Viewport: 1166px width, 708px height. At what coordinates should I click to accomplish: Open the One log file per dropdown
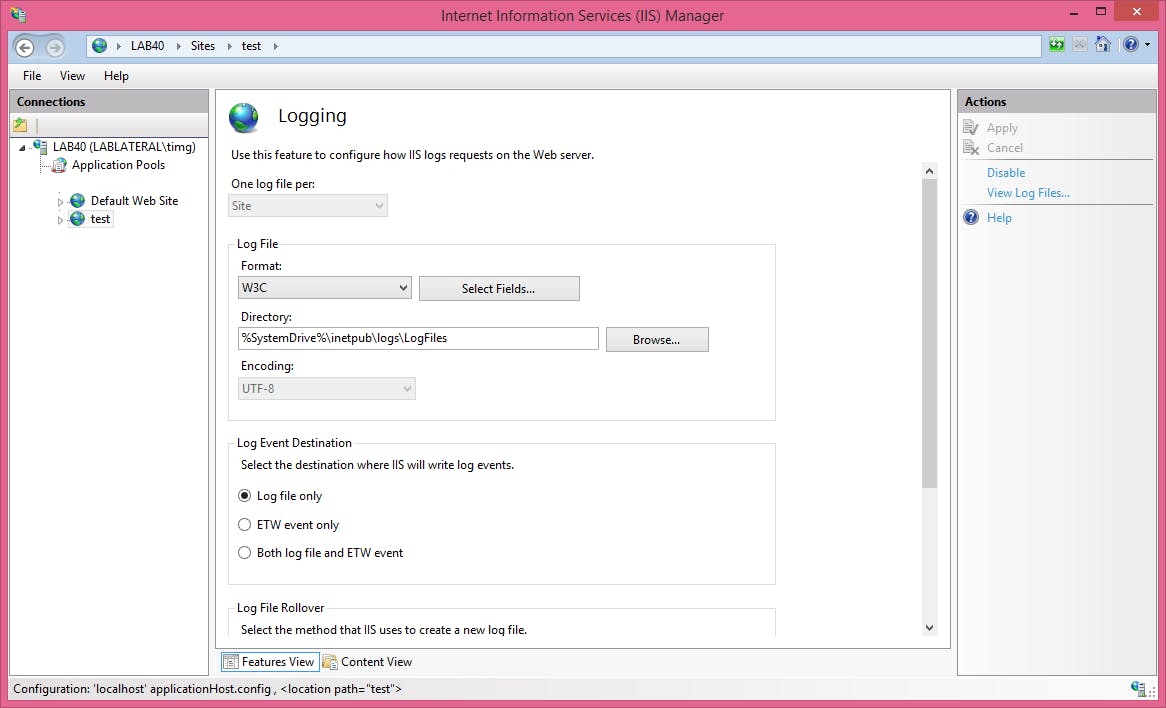[308, 206]
